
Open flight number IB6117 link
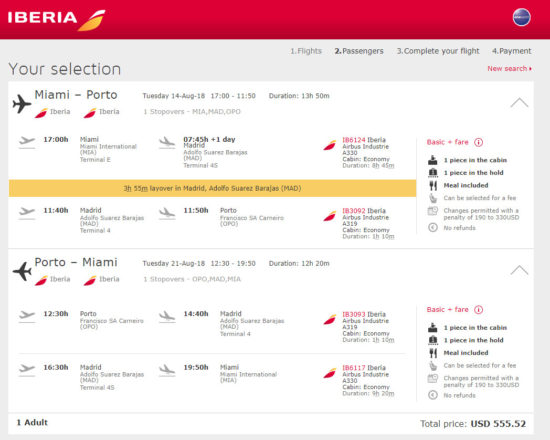354,367
